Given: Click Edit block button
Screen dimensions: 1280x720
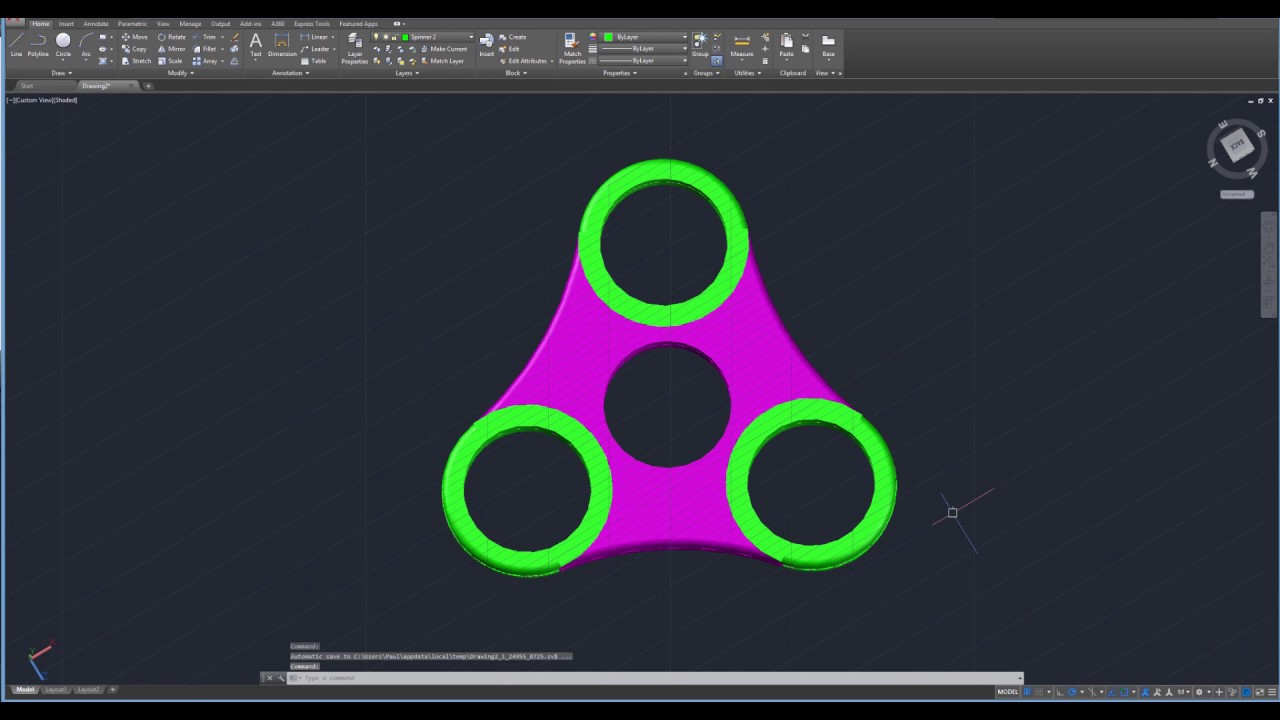Looking at the screenshot, I should (510, 49).
